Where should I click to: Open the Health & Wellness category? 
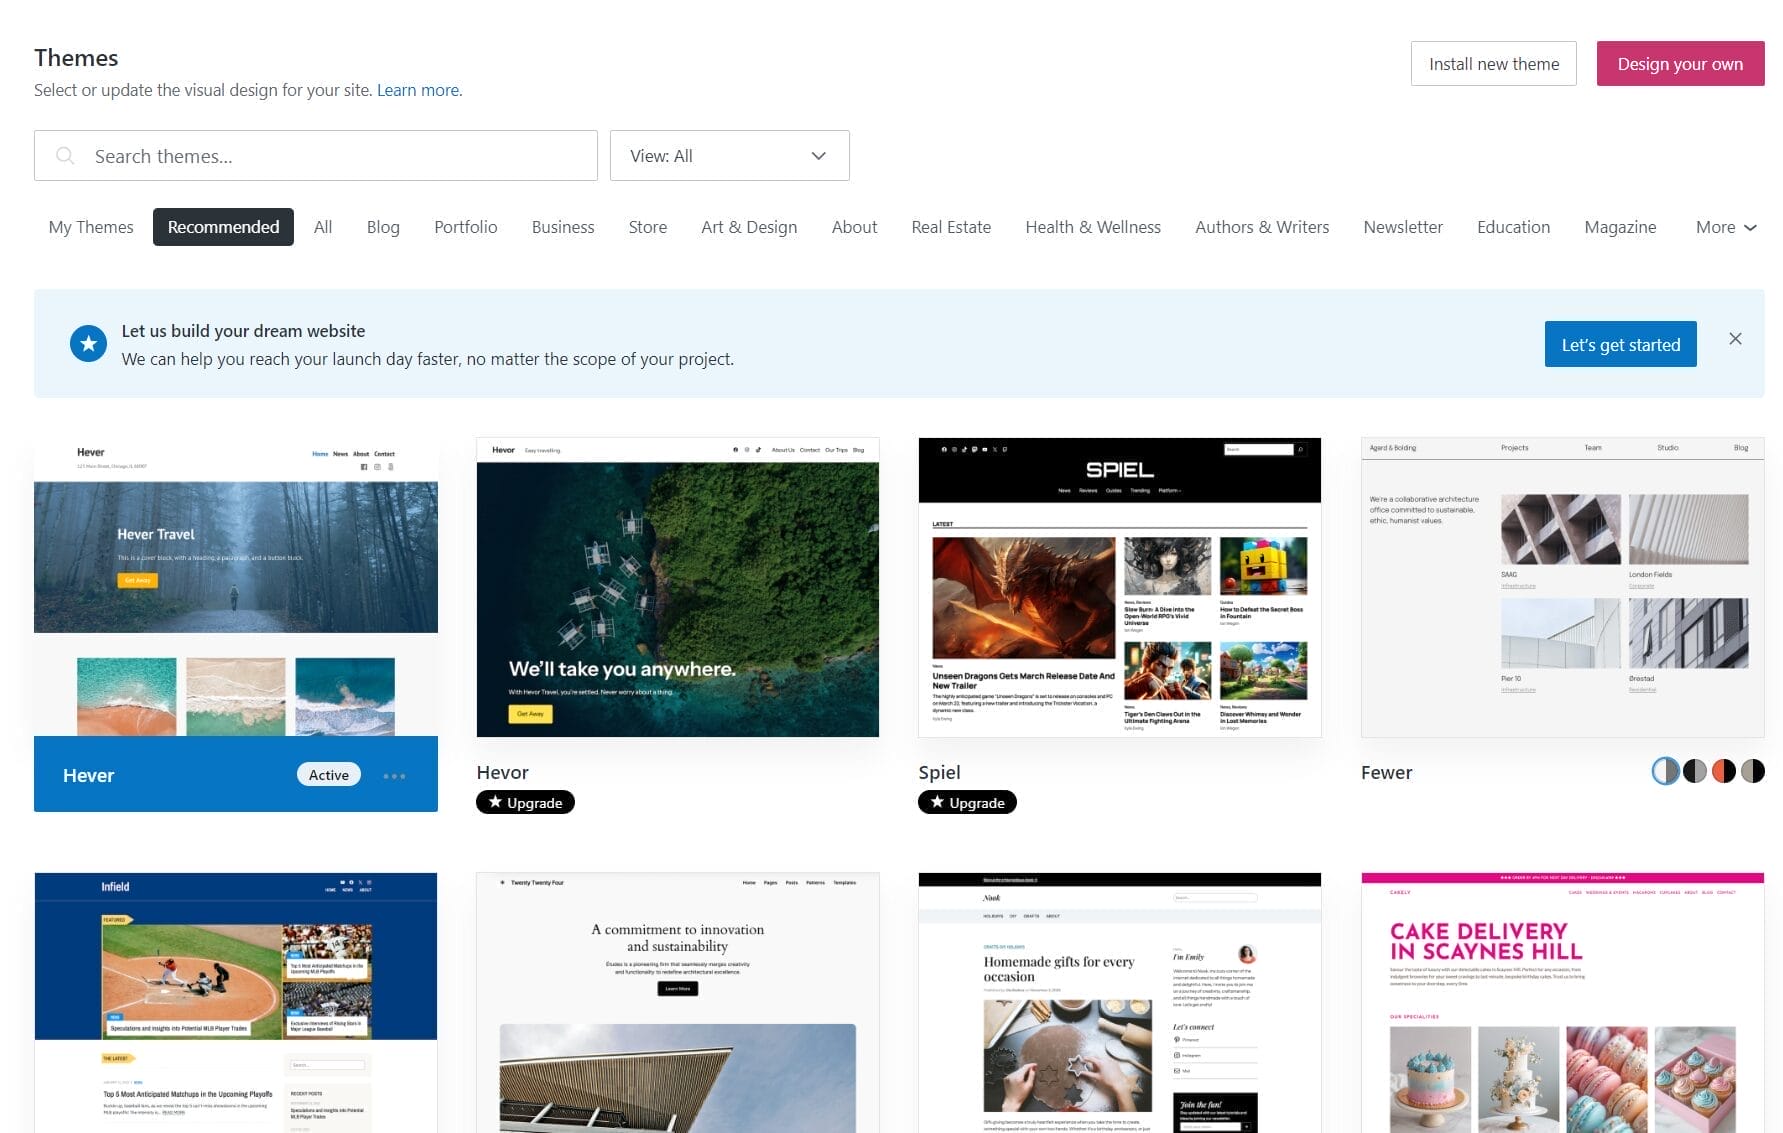[1092, 227]
